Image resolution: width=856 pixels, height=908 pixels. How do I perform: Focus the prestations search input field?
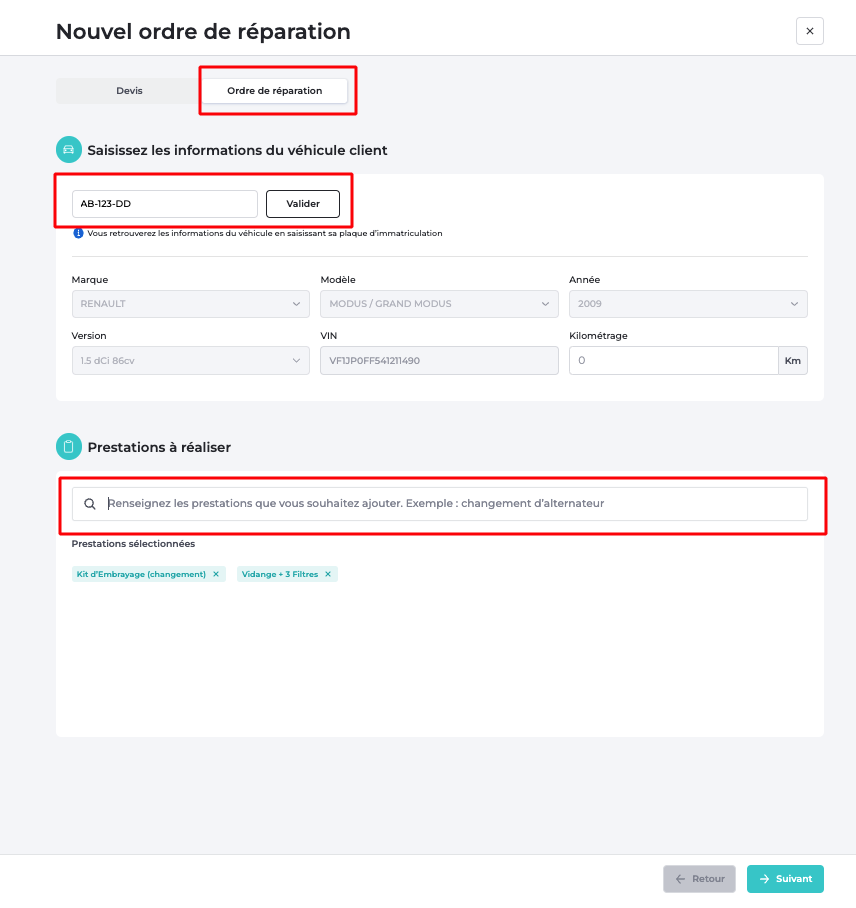pyautogui.click(x=440, y=504)
